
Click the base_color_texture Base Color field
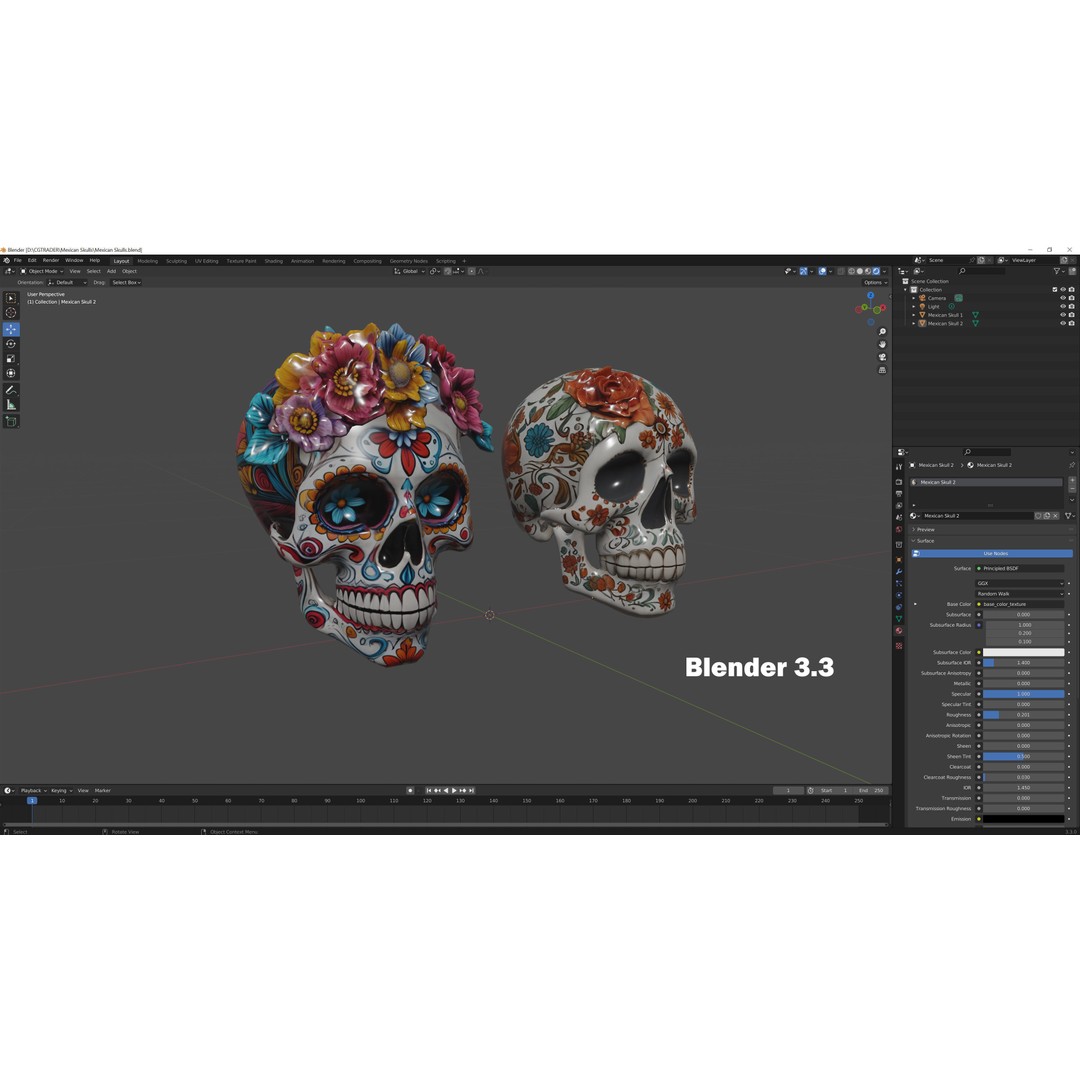[1019, 604]
